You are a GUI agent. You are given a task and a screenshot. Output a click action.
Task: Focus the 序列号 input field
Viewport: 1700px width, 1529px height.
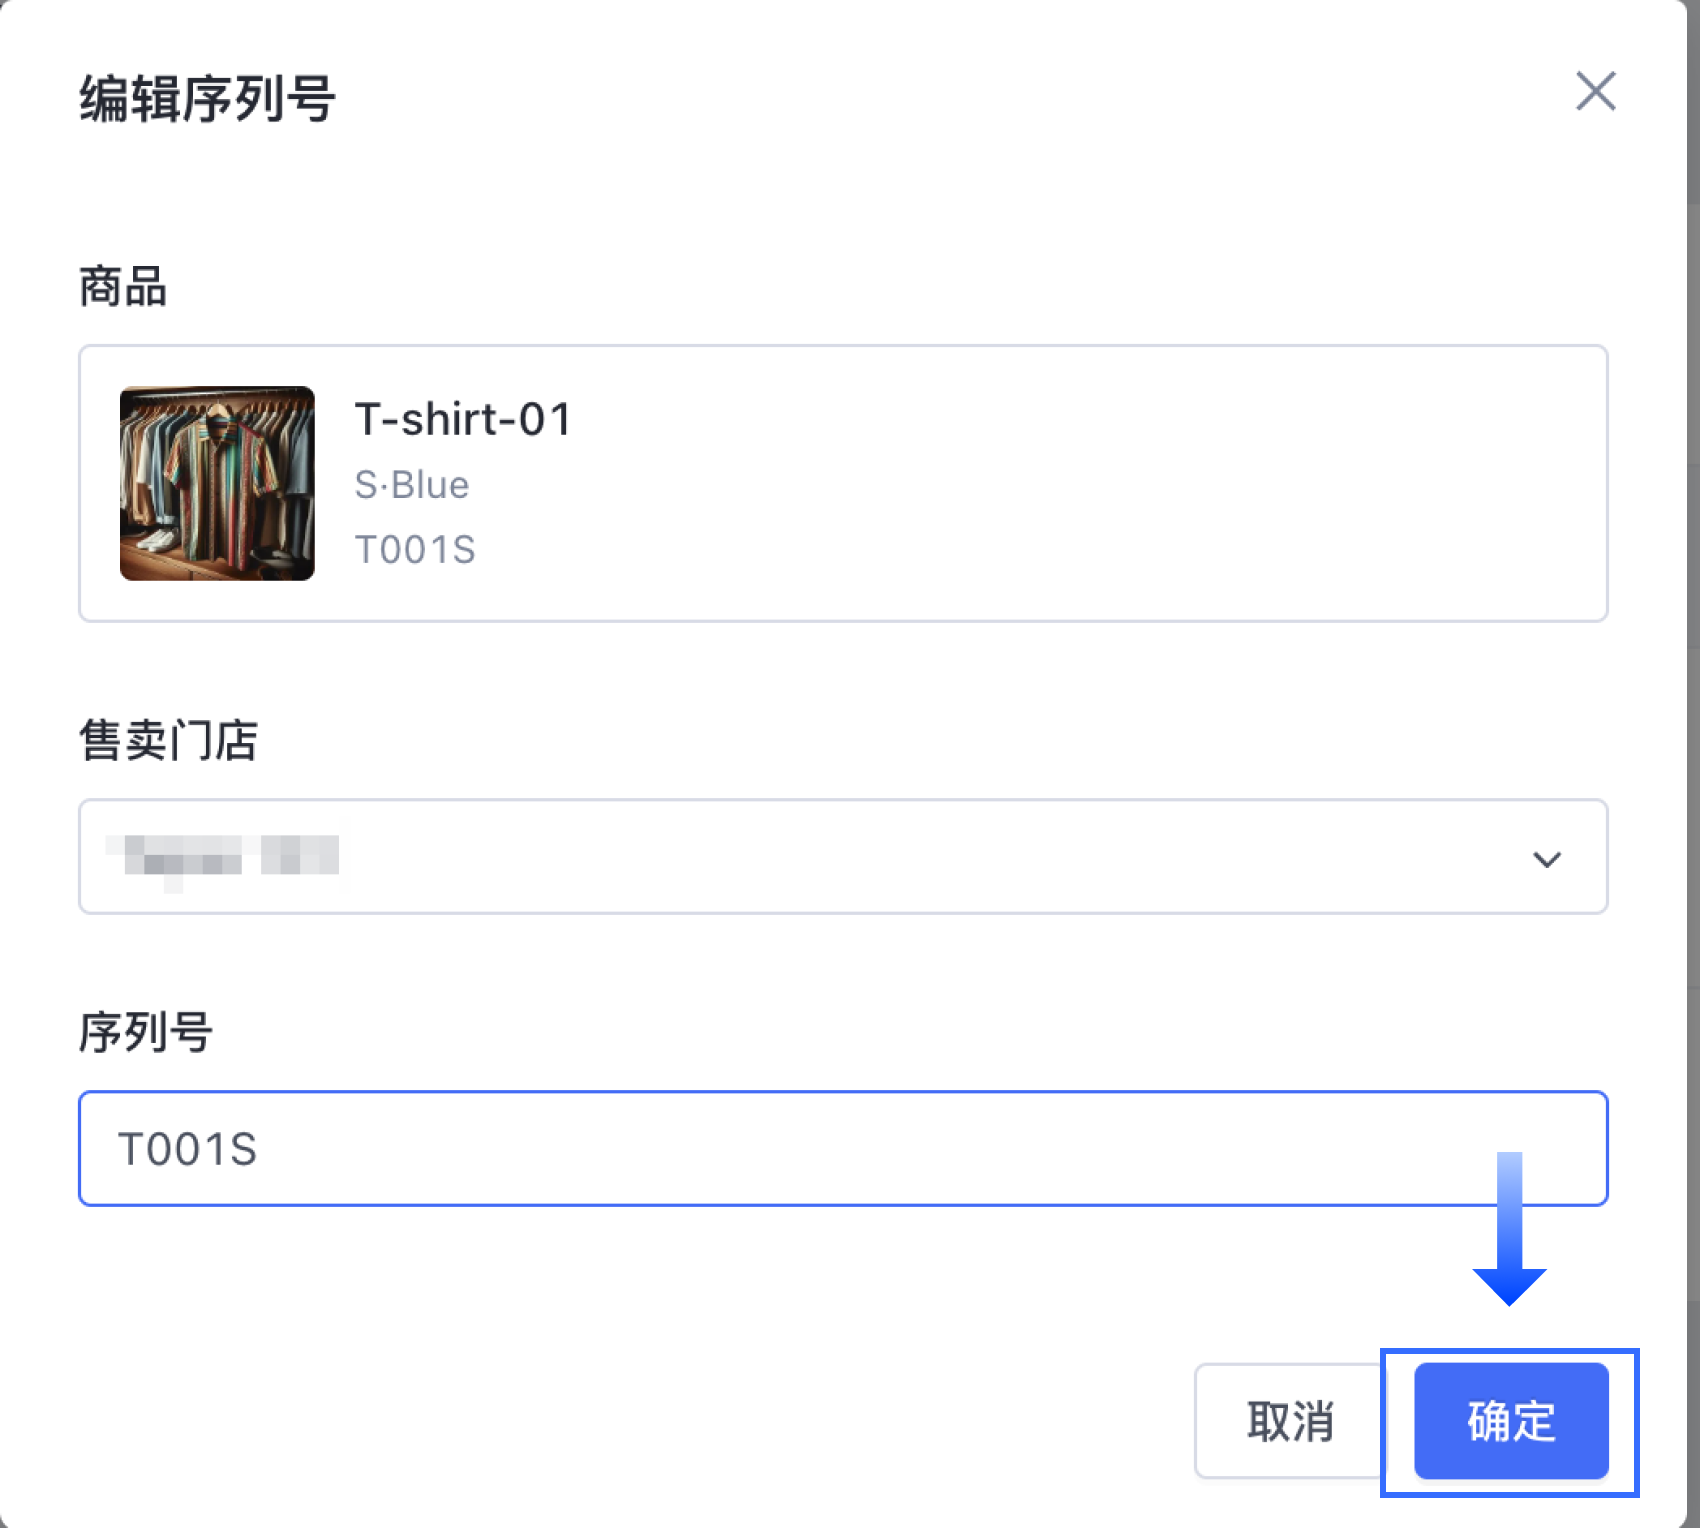point(843,1148)
